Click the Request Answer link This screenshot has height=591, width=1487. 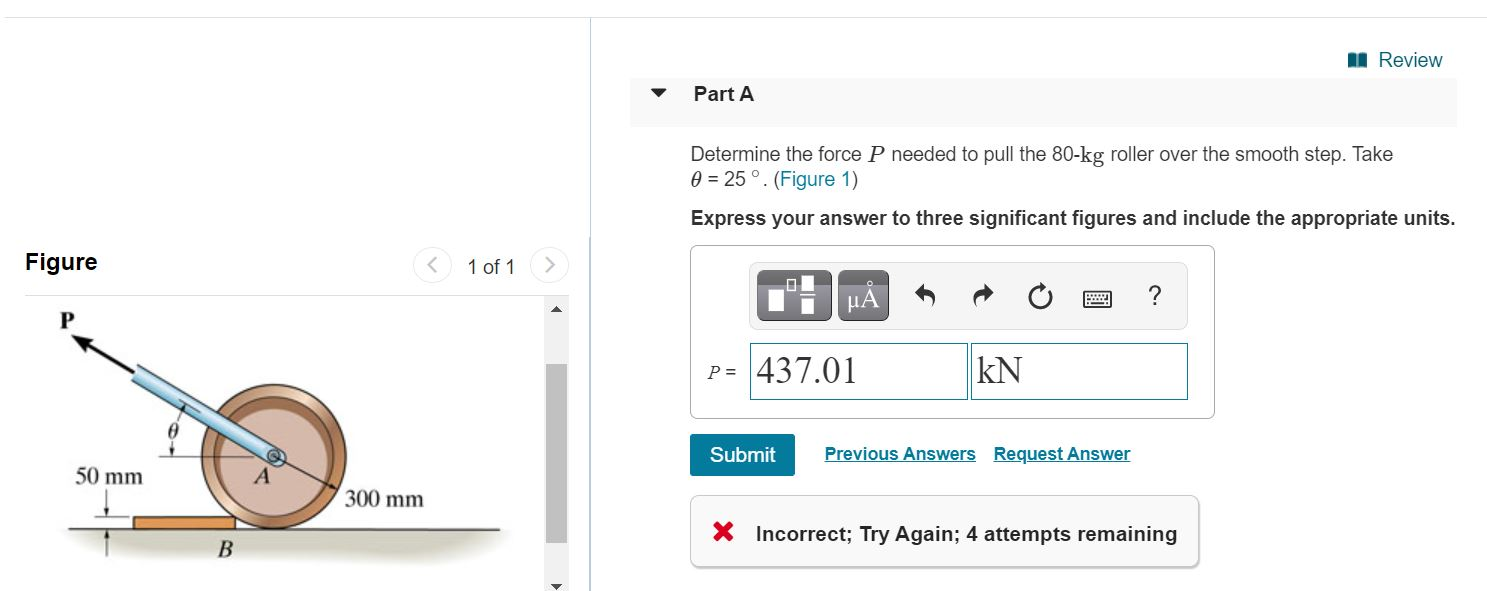[x=1061, y=453]
